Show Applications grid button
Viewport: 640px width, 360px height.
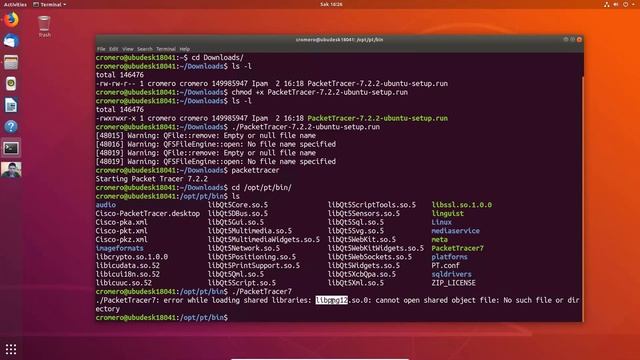click(11, 349)
